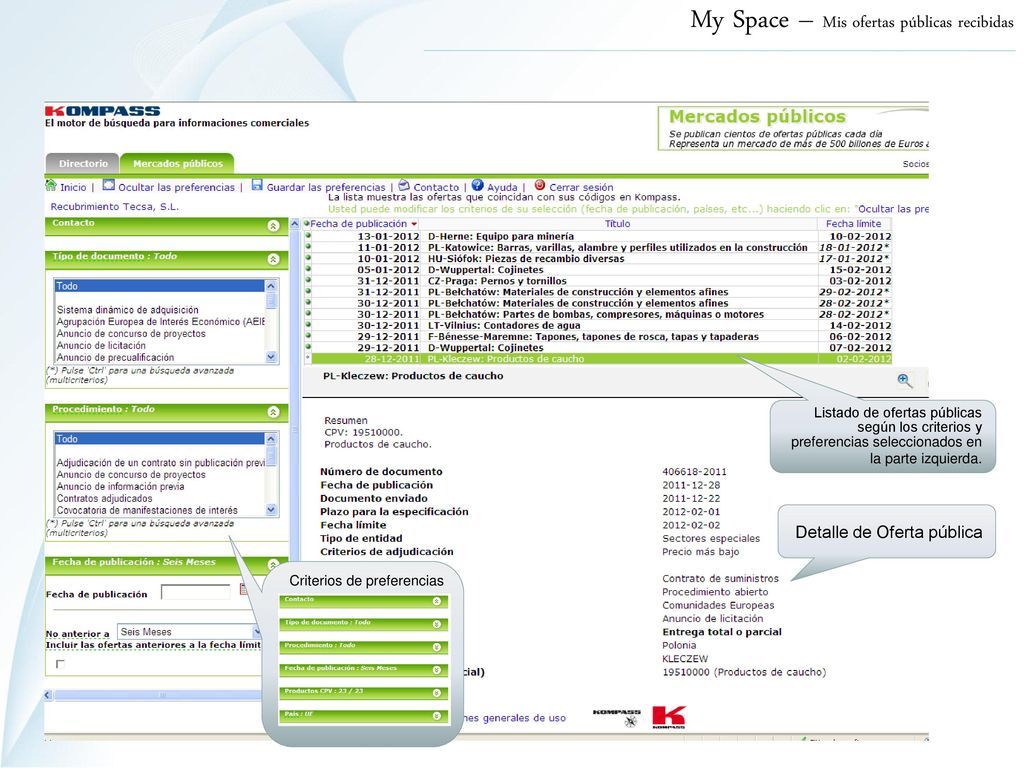The height and width of the screenshot is (768, 1024).
Task: Click company name Recubrimiento Tecsa, S.L.
Action: click(x=114, y=206)
